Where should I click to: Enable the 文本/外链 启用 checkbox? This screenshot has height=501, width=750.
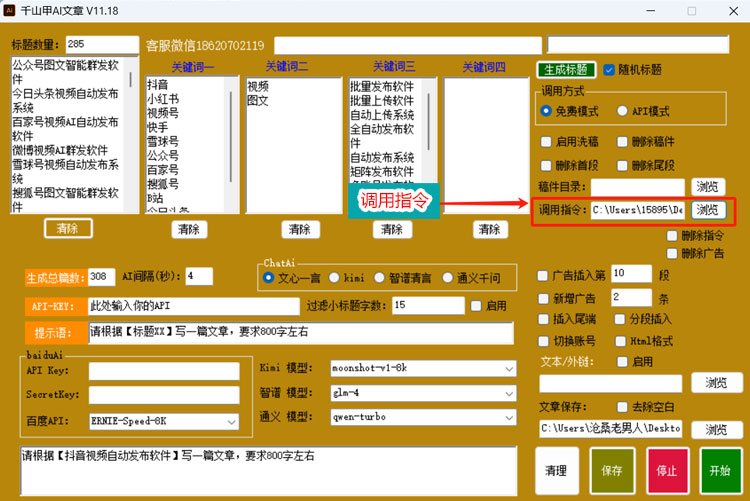pyautogui.click(x=622, y=362)
